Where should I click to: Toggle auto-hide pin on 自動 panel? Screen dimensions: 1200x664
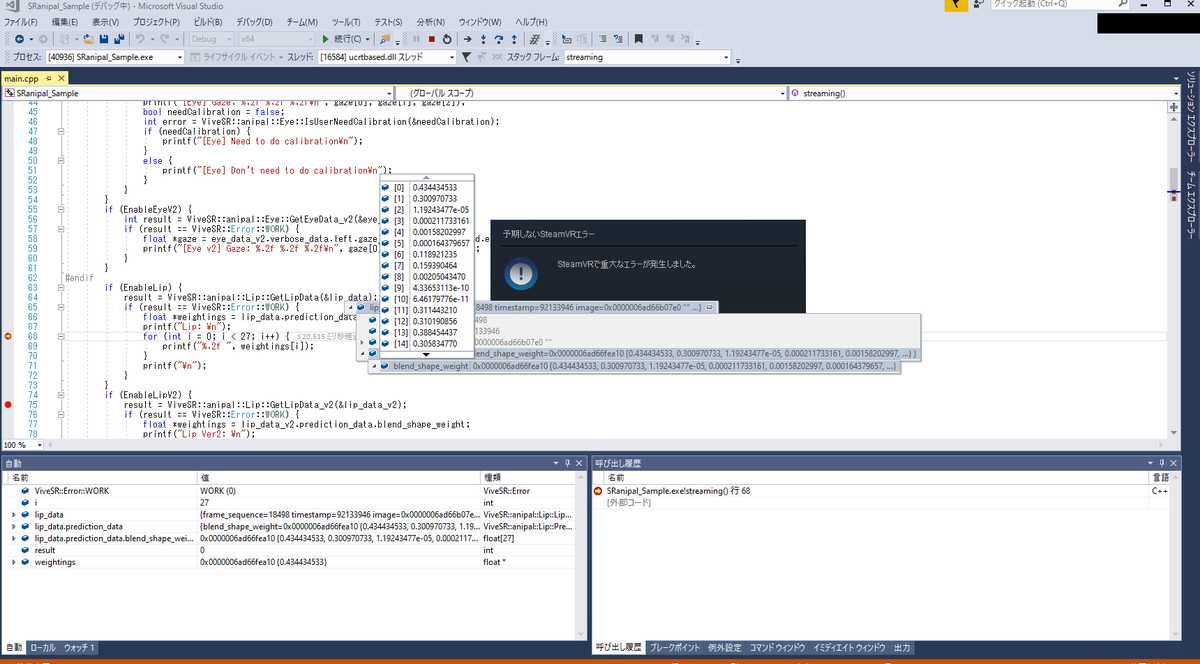click(566, 463)
